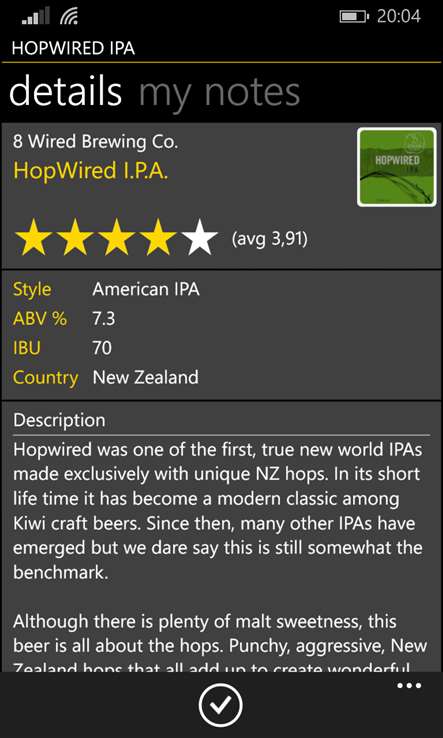This screenshot has width=443, height=738.
Task: Tap the cellular signal bars icon
Action: point(36,17)
